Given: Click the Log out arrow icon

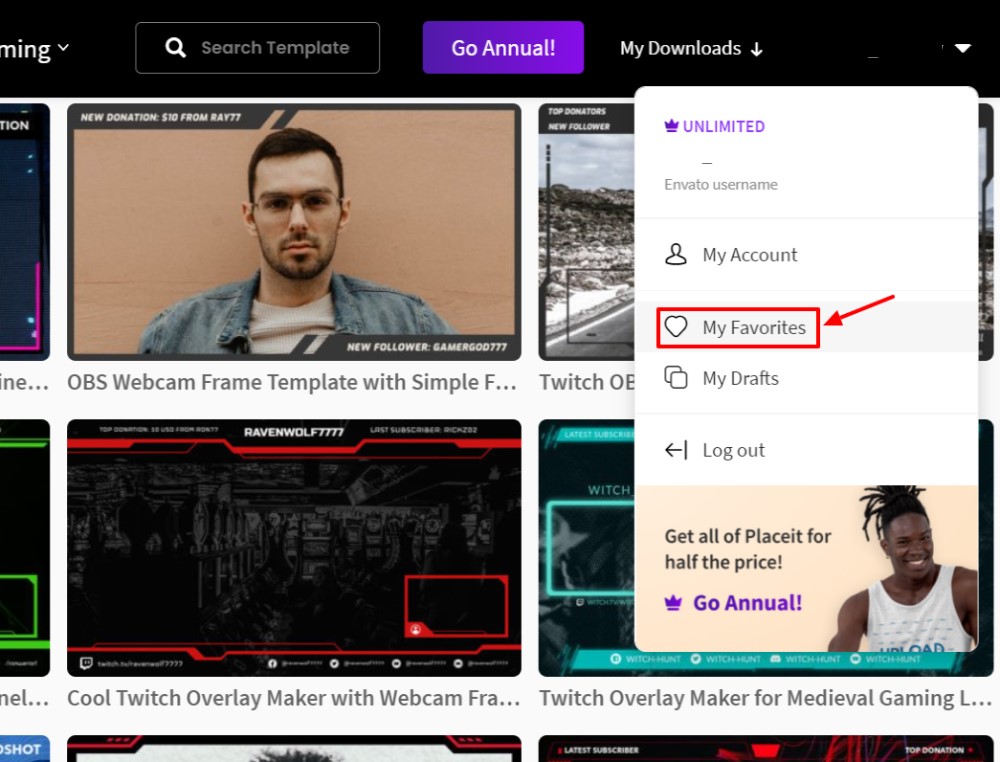Looking at the screenshot, I should coord(677,450).
